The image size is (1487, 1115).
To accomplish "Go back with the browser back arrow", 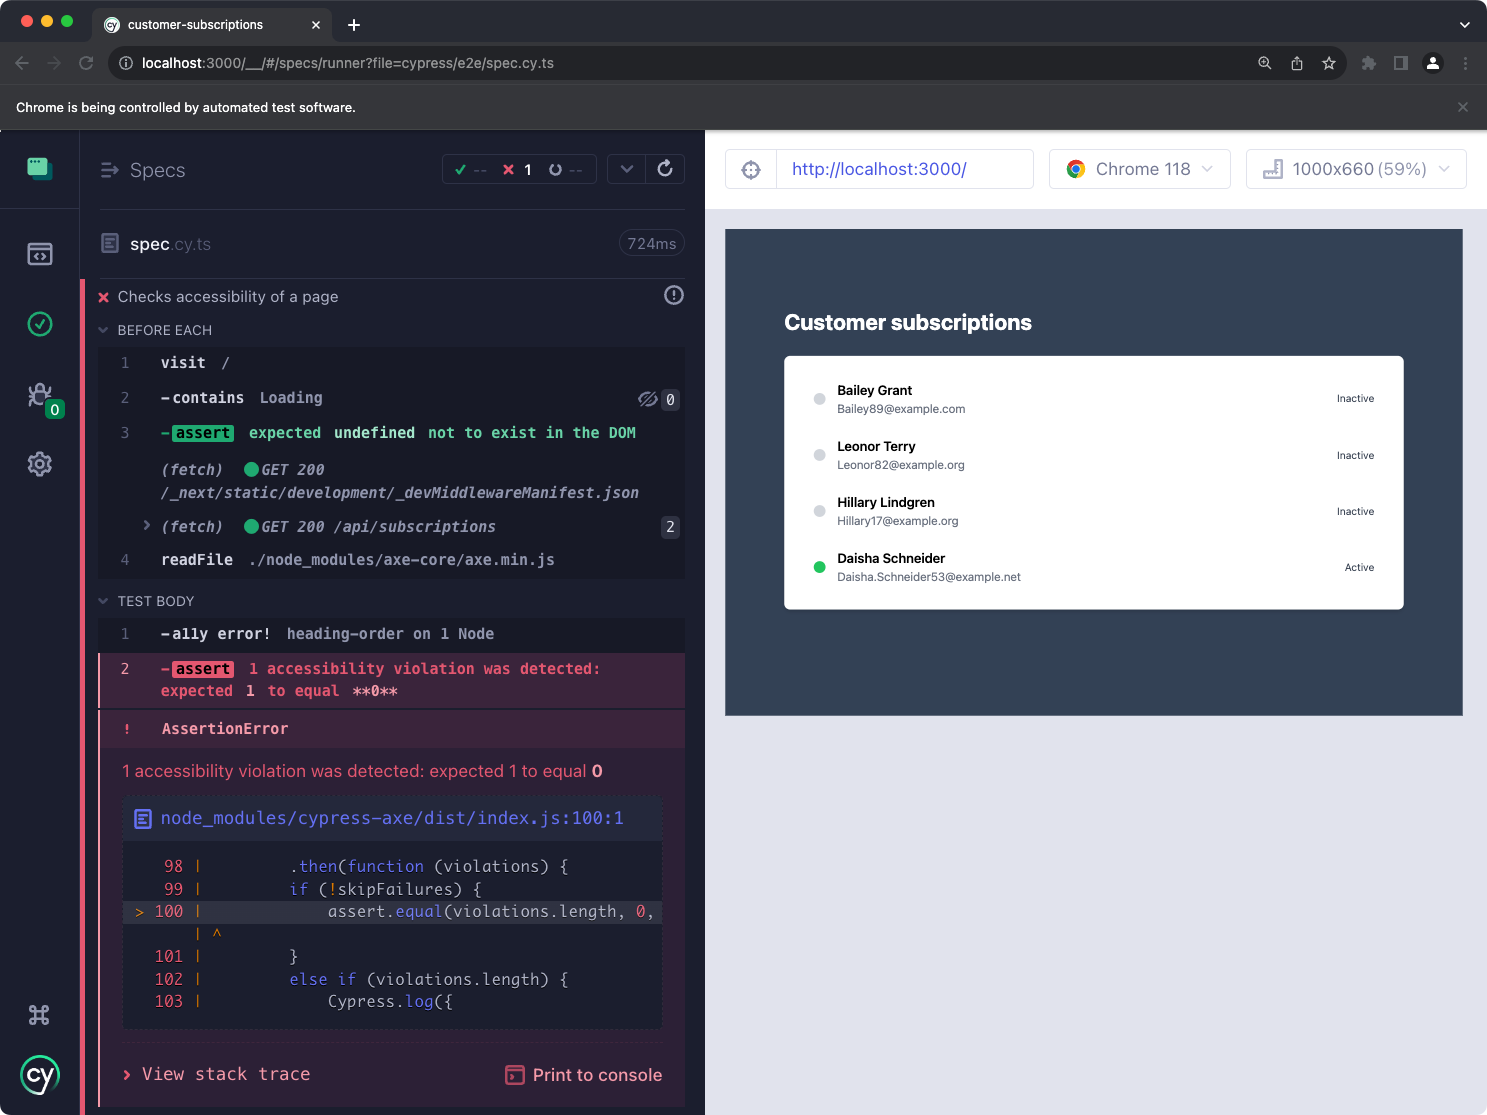I will (22, 63).
